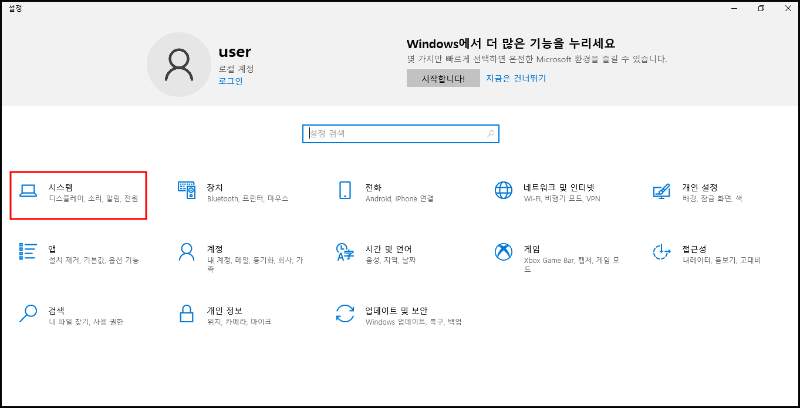
Task: Select the 접근성 category title
Action: click(x=694, y=249)
